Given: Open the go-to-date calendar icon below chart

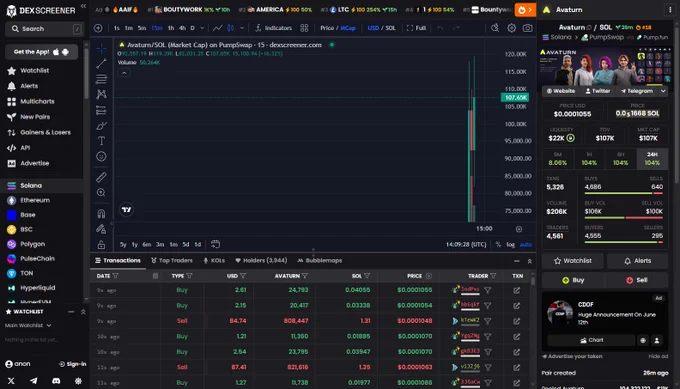Looking at the screenshot, I should [215, 244].
